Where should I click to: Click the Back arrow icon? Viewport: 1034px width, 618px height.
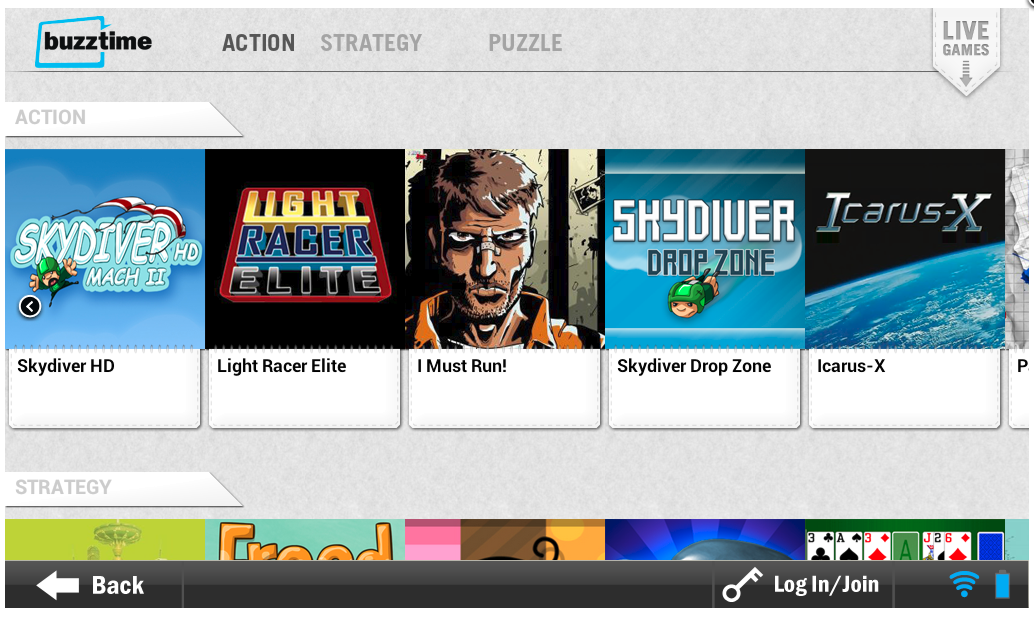coord(58,585)
